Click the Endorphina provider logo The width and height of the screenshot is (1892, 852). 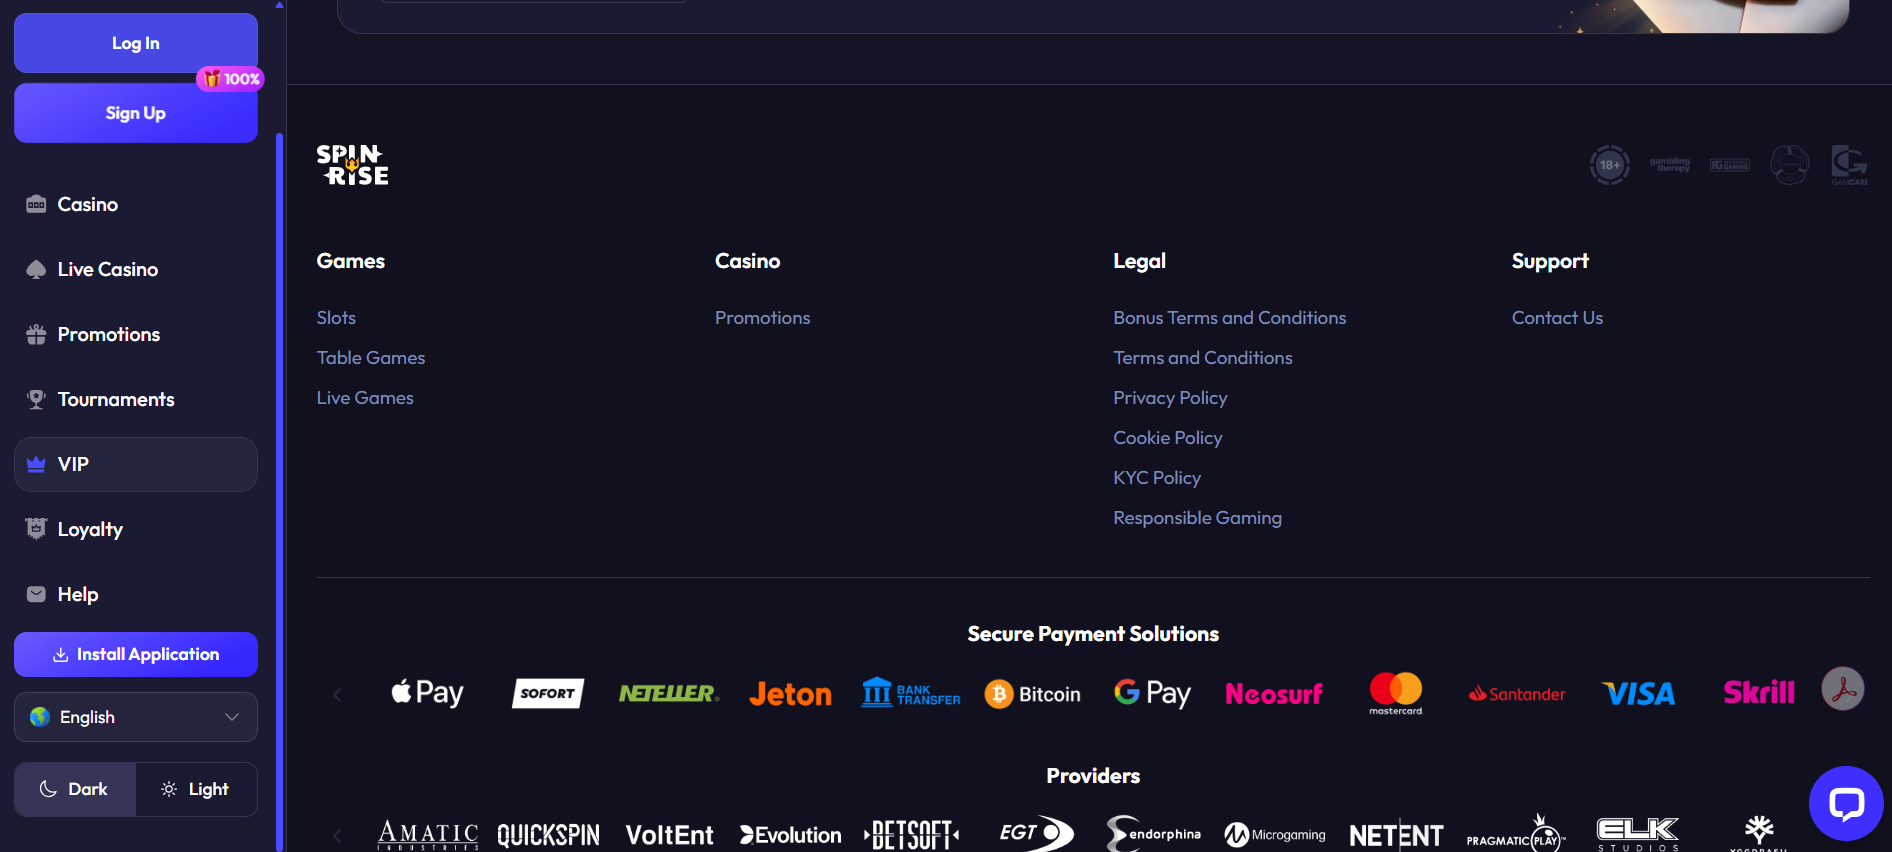(x=1153, y=834)
